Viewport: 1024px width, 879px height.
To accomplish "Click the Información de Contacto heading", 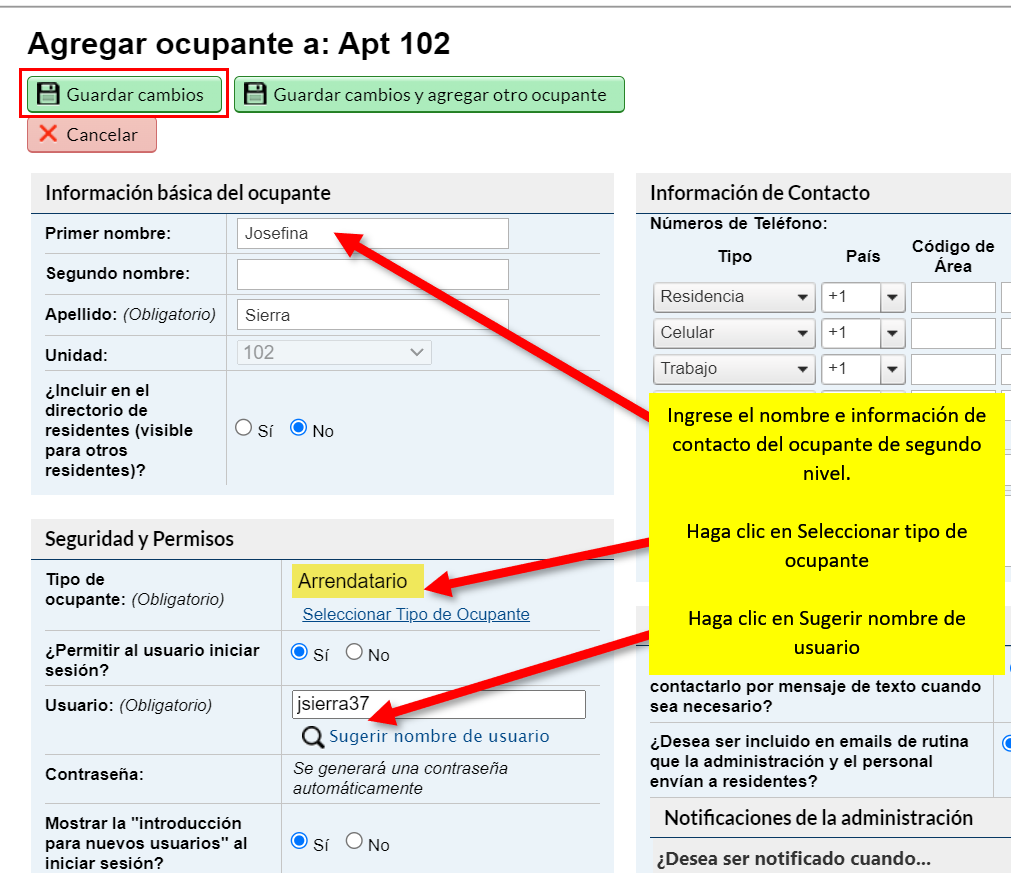I will 760,193.
